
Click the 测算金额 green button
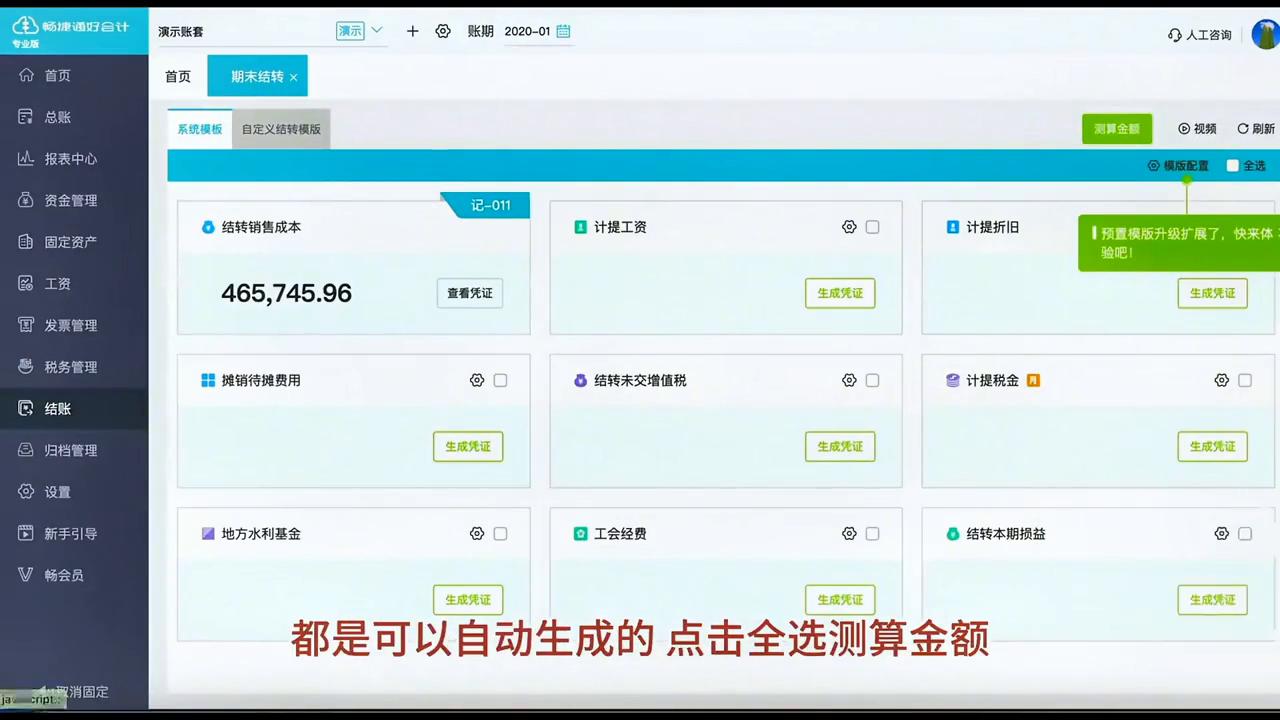point(1117,128)
